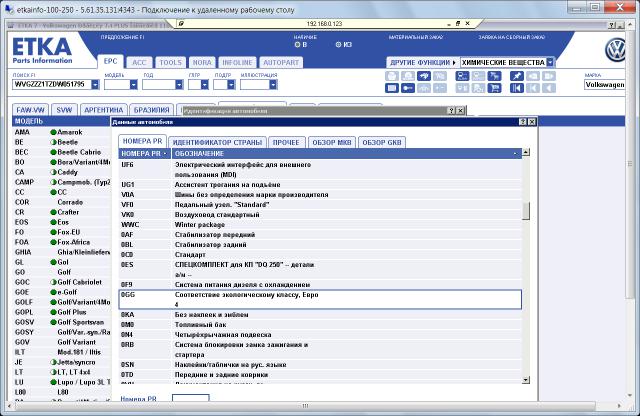Switch to the EPC tab
Viewport: 640px width, 416px height.
[x=110, y=61]
